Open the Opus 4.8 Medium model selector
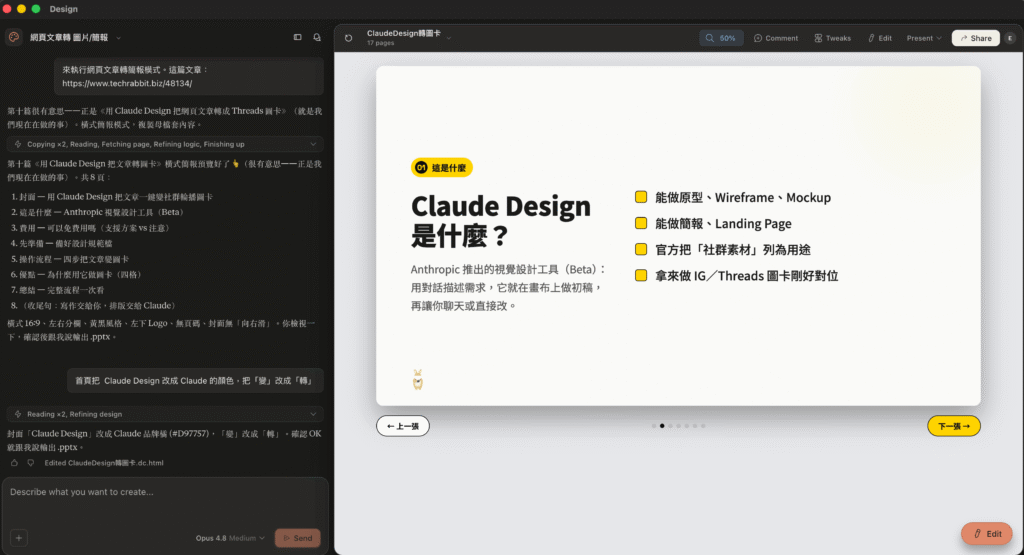 click(x=230, y=538)
